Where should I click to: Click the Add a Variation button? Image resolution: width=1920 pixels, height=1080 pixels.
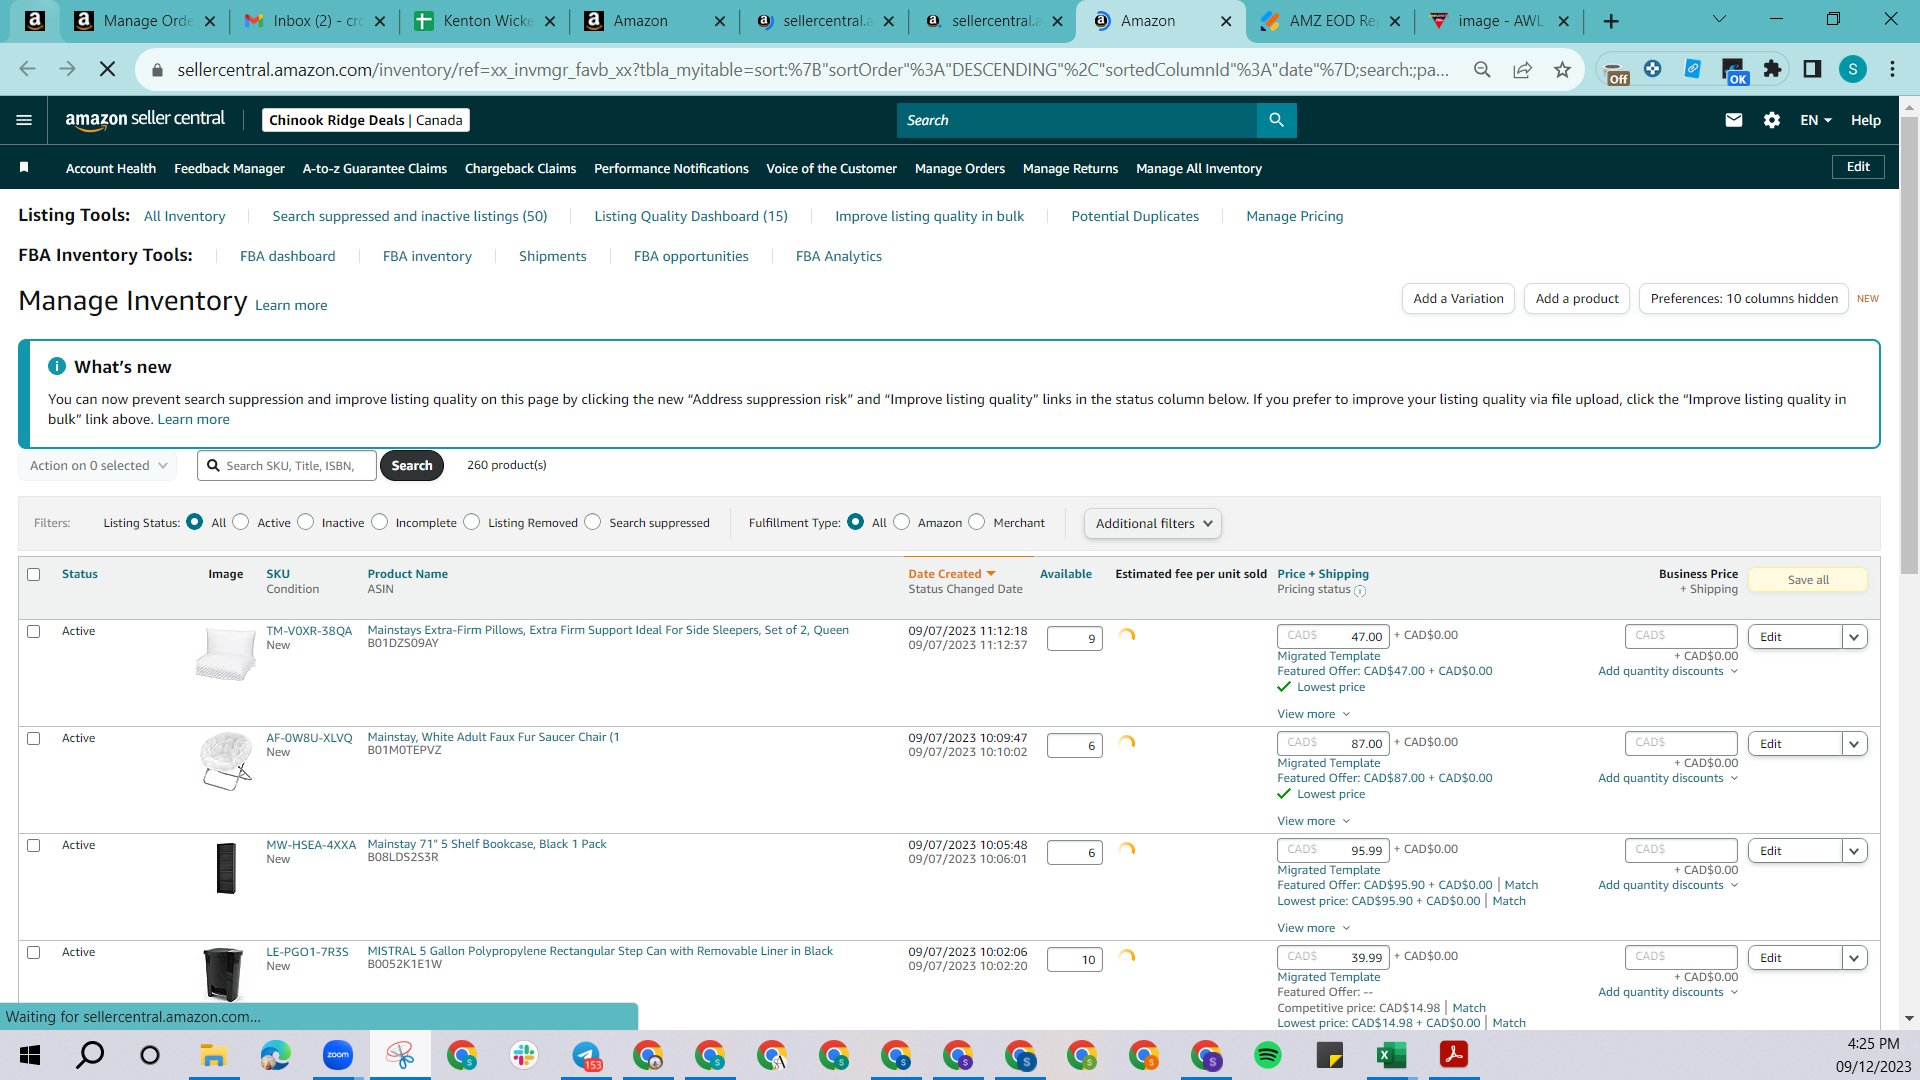click(1458, 299)
